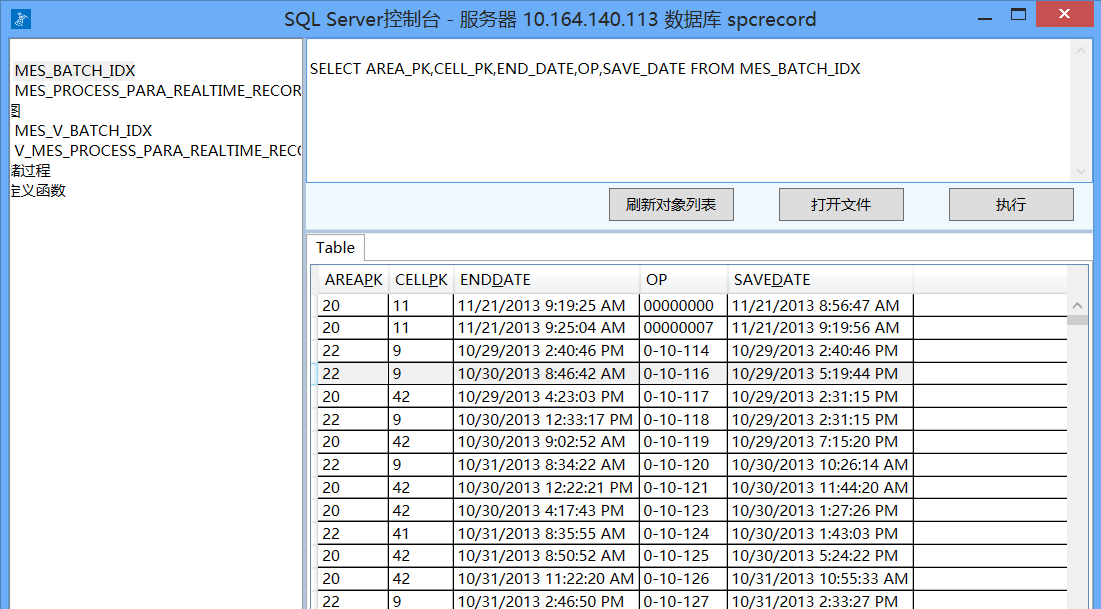
Task: Click the SQL editor scroll-up arrow
Action: tap(1081, 51)
